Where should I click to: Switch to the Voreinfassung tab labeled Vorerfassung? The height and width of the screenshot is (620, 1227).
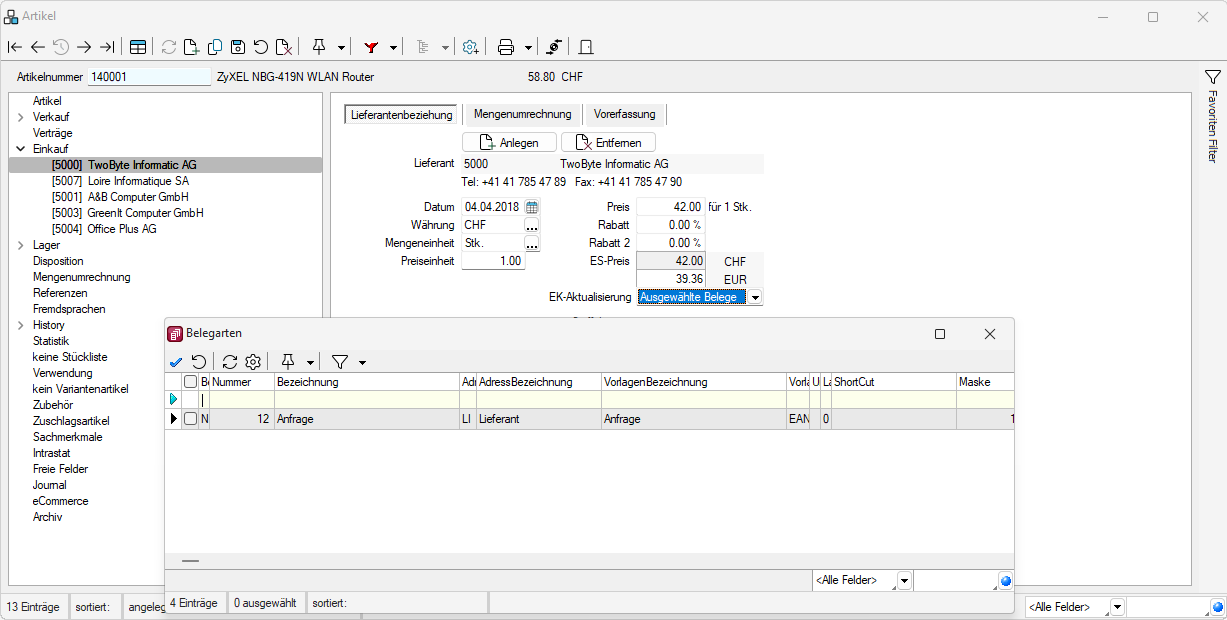(624, 115)
